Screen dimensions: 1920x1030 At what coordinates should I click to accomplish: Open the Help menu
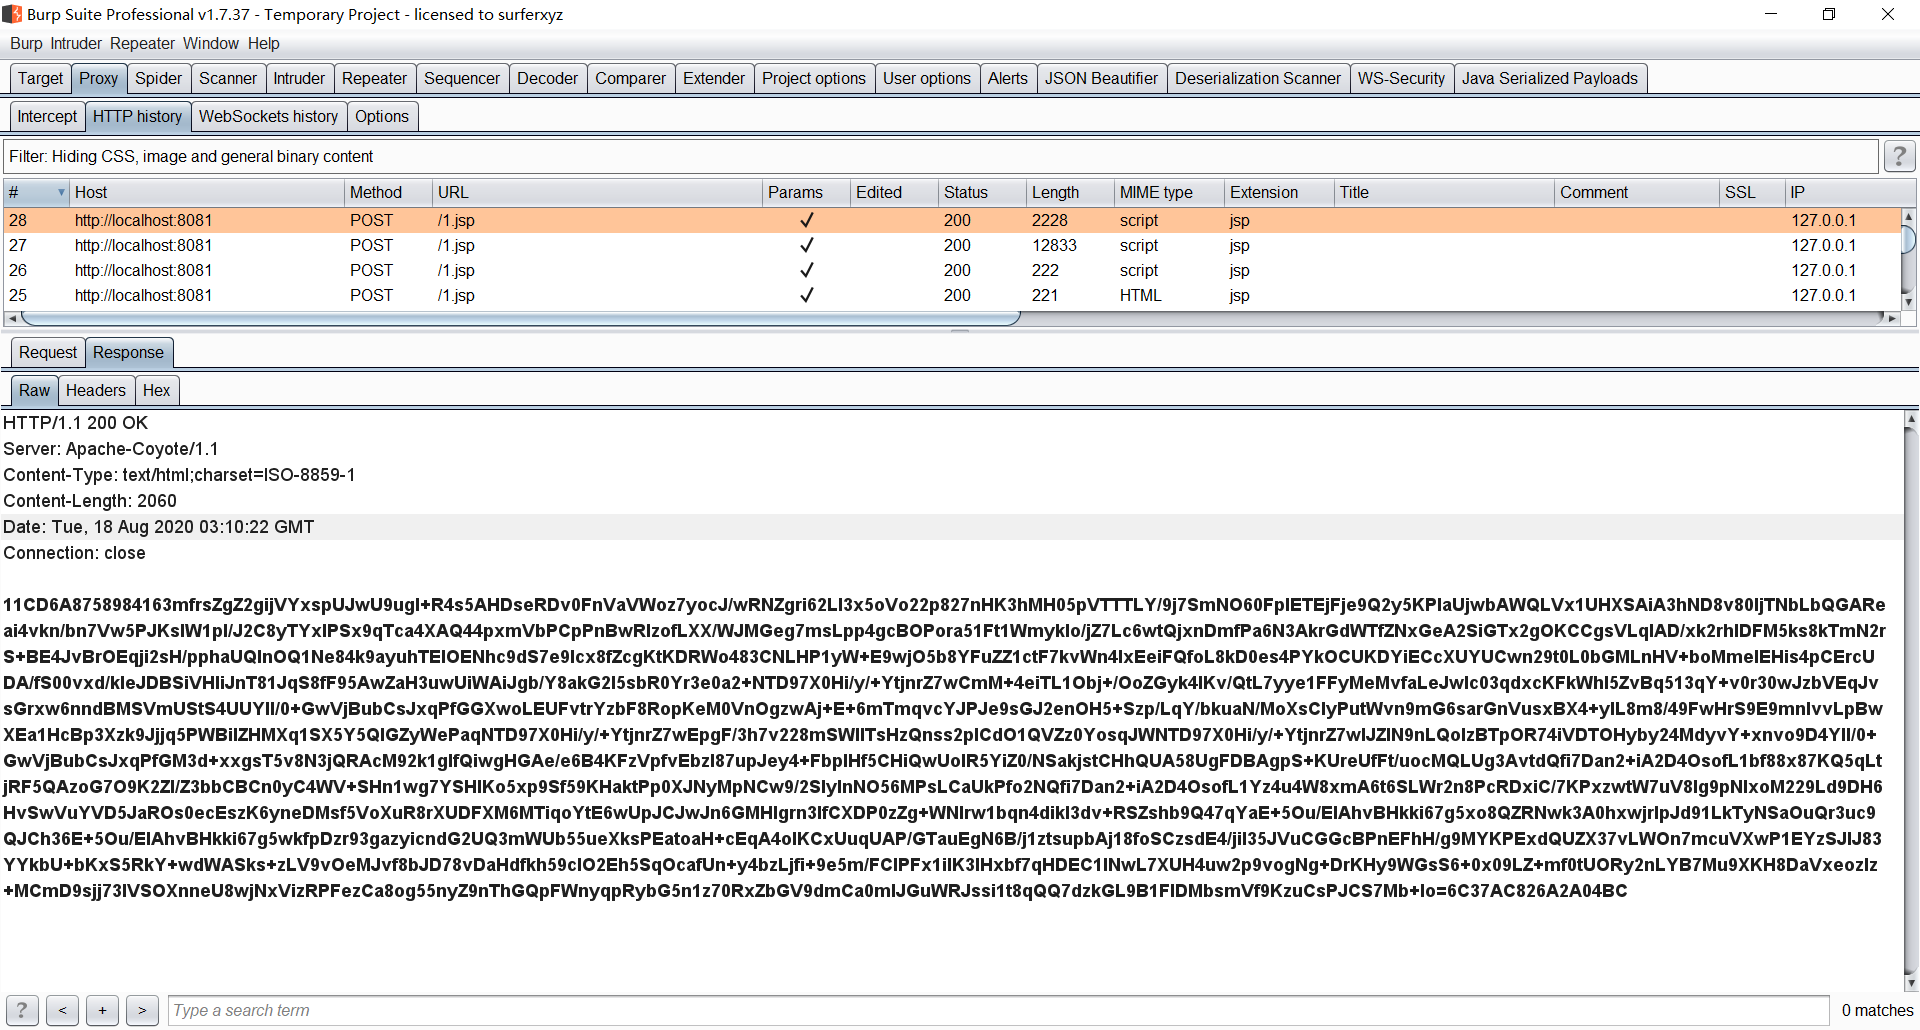pyautogui.click(x=264, y=43)
